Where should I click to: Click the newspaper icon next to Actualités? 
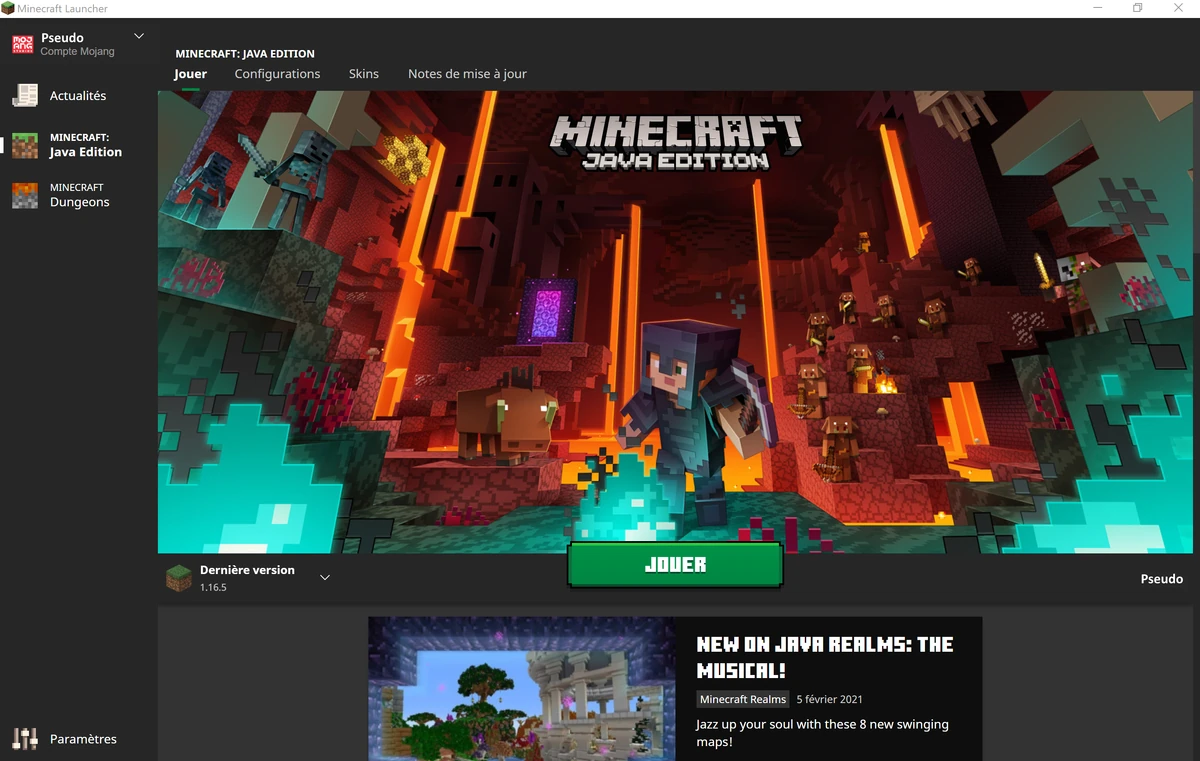[x=25, y=94]
